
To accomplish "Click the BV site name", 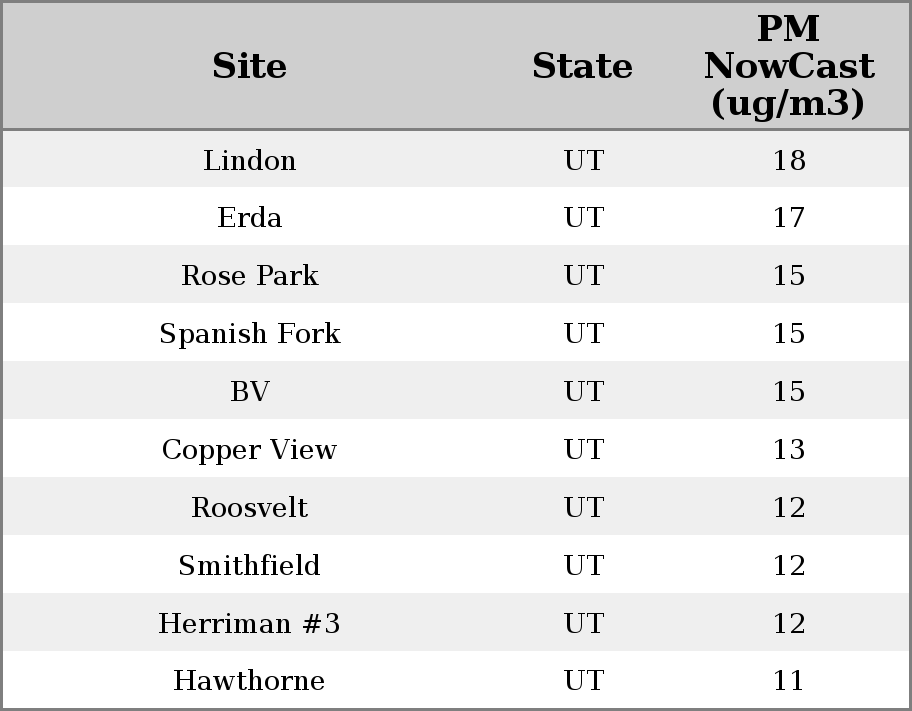I will [249, 392].
